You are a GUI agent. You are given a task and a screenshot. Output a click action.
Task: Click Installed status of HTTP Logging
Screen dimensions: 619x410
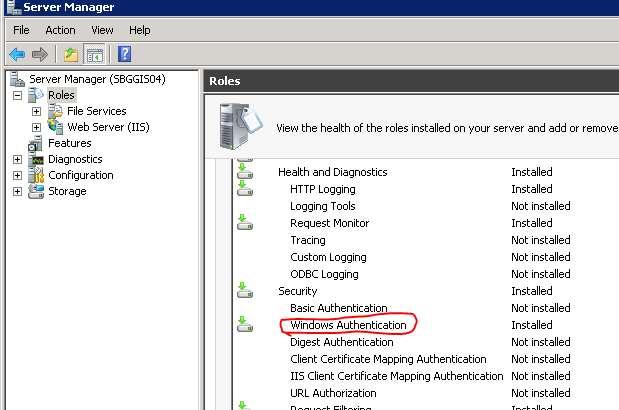[532, 189]
